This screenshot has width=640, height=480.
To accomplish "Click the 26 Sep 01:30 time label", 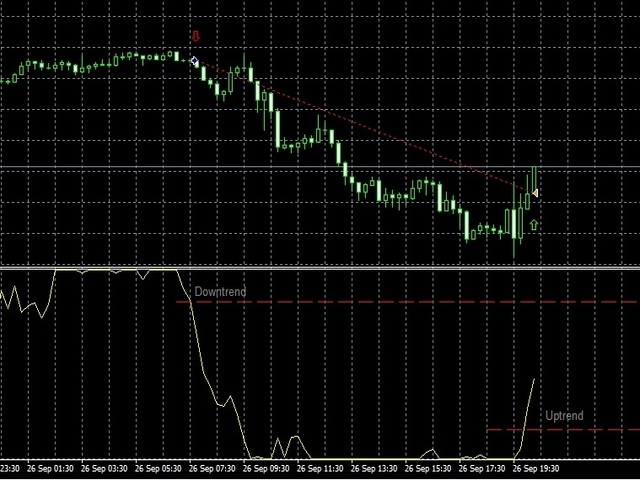I will coord(50,469).
